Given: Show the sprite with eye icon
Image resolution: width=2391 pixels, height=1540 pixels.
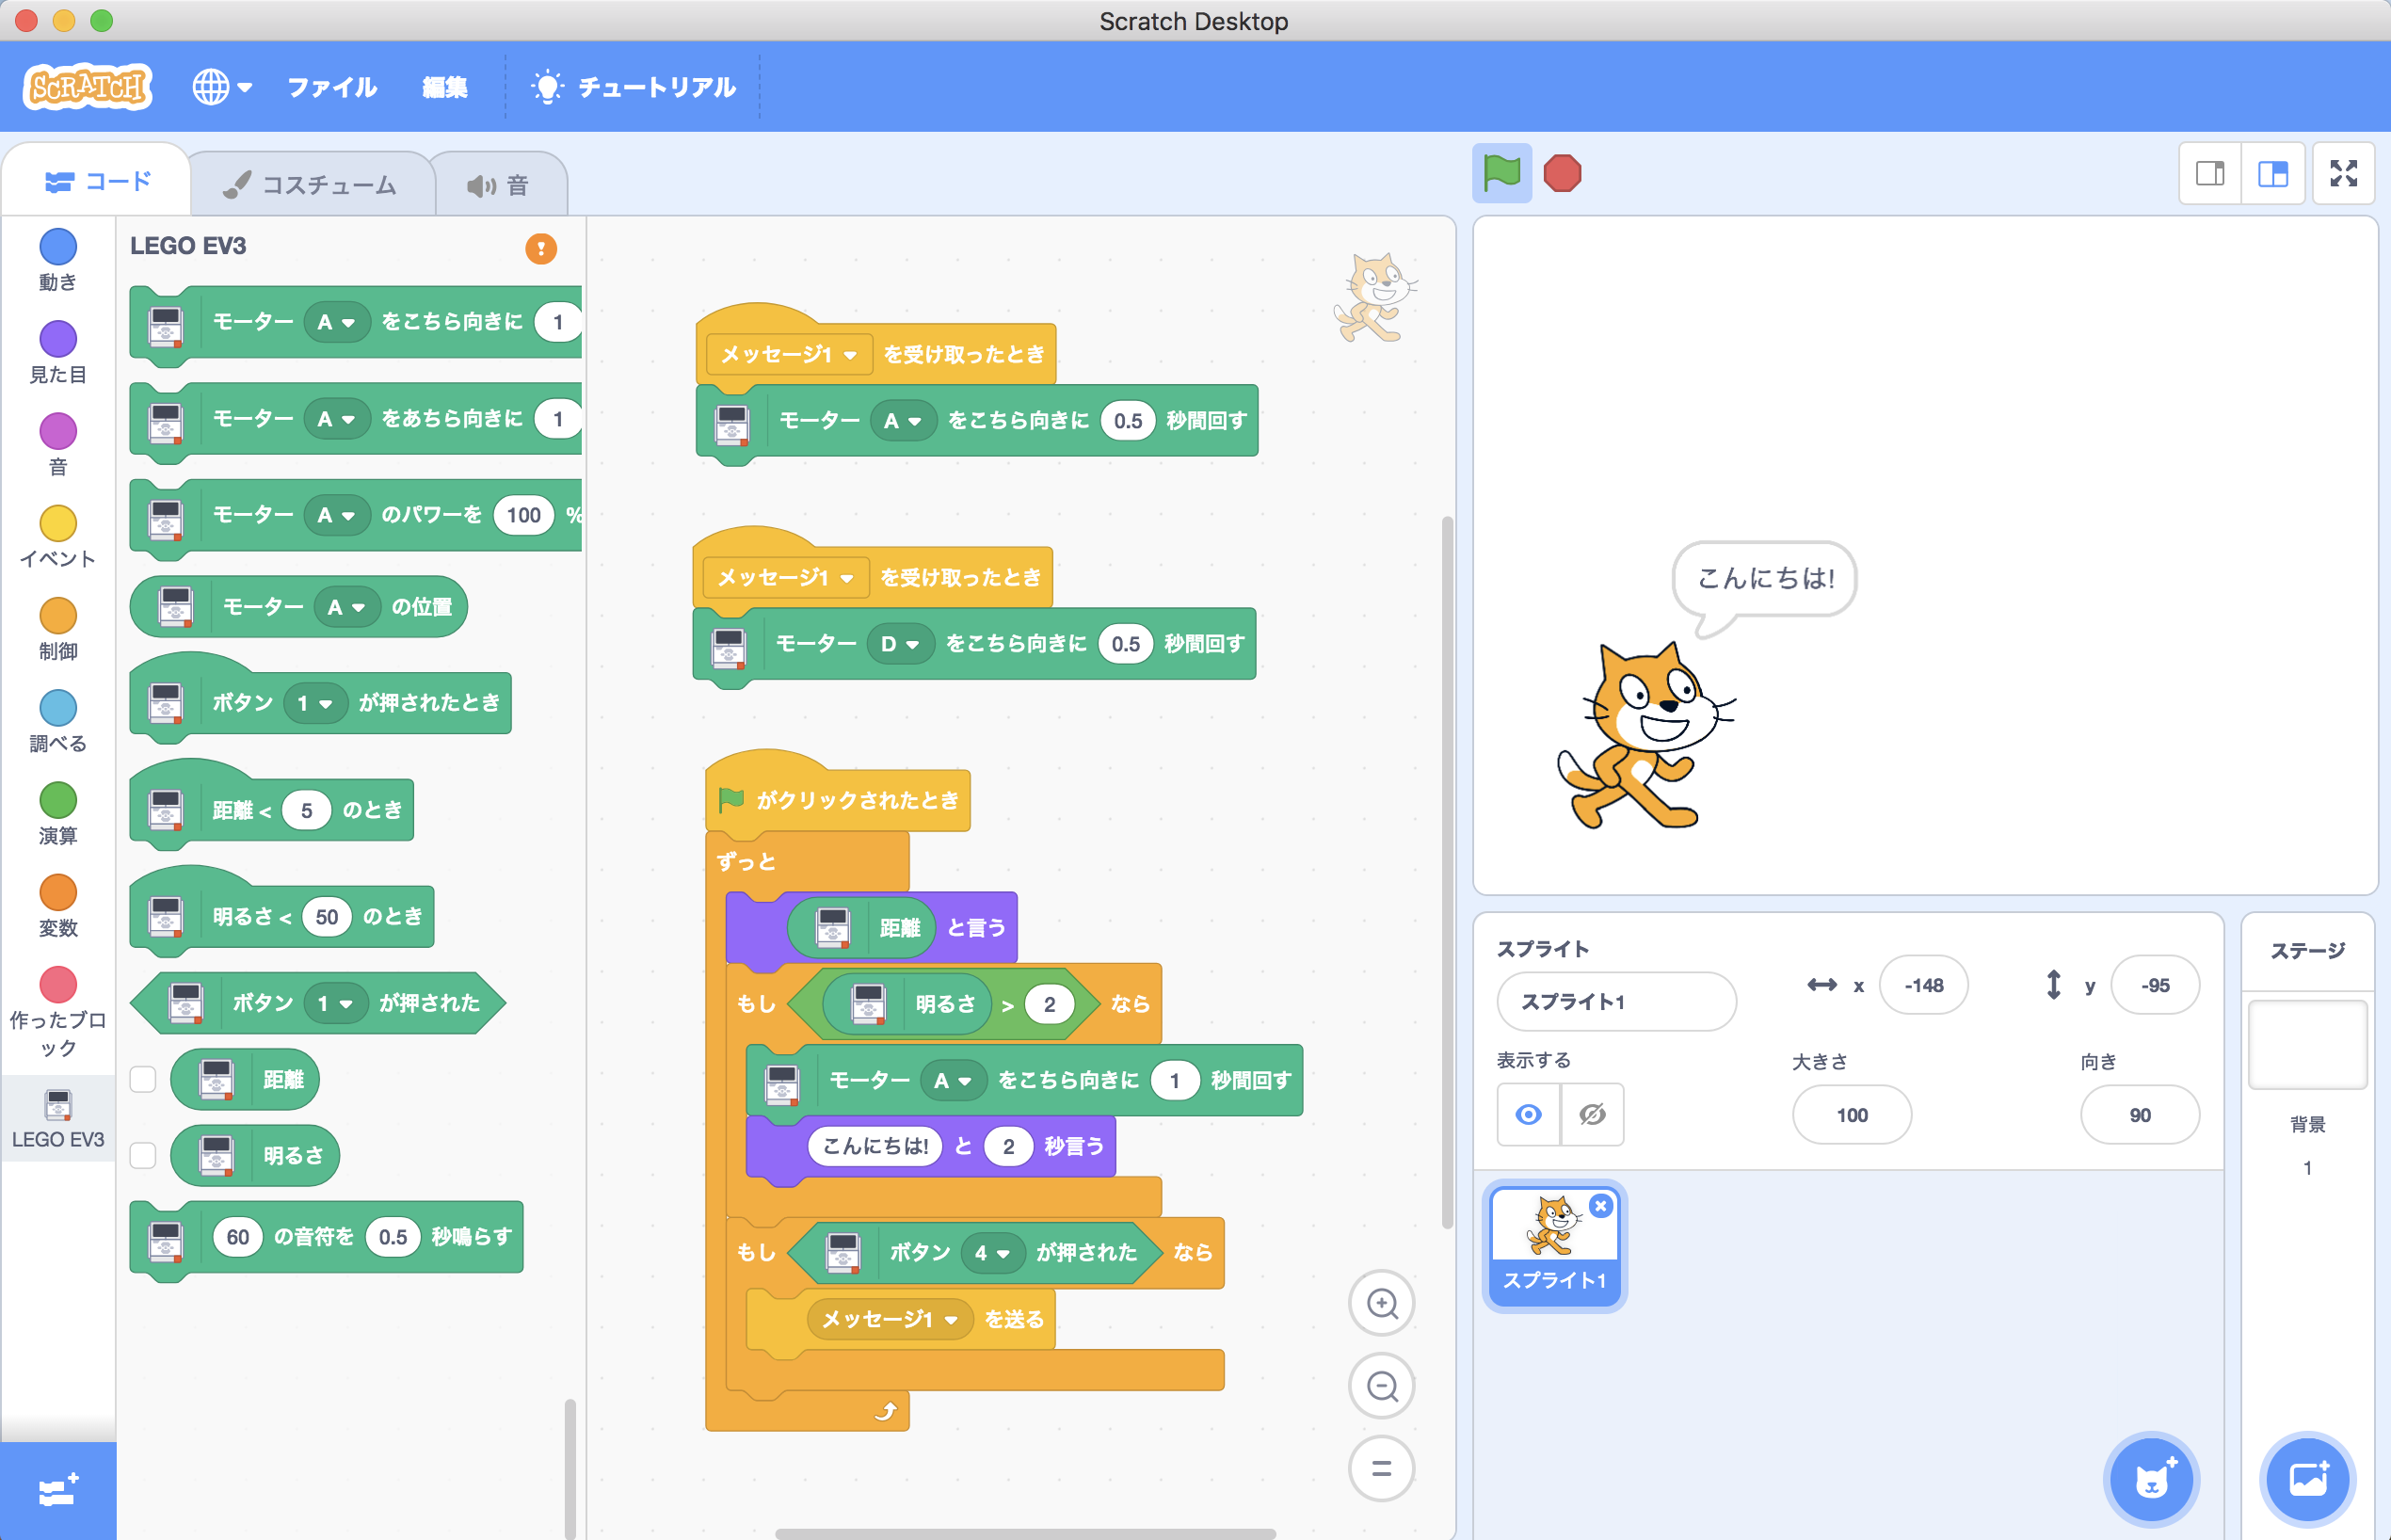Looking at the screenshot, I should tap(1528, 1114).
